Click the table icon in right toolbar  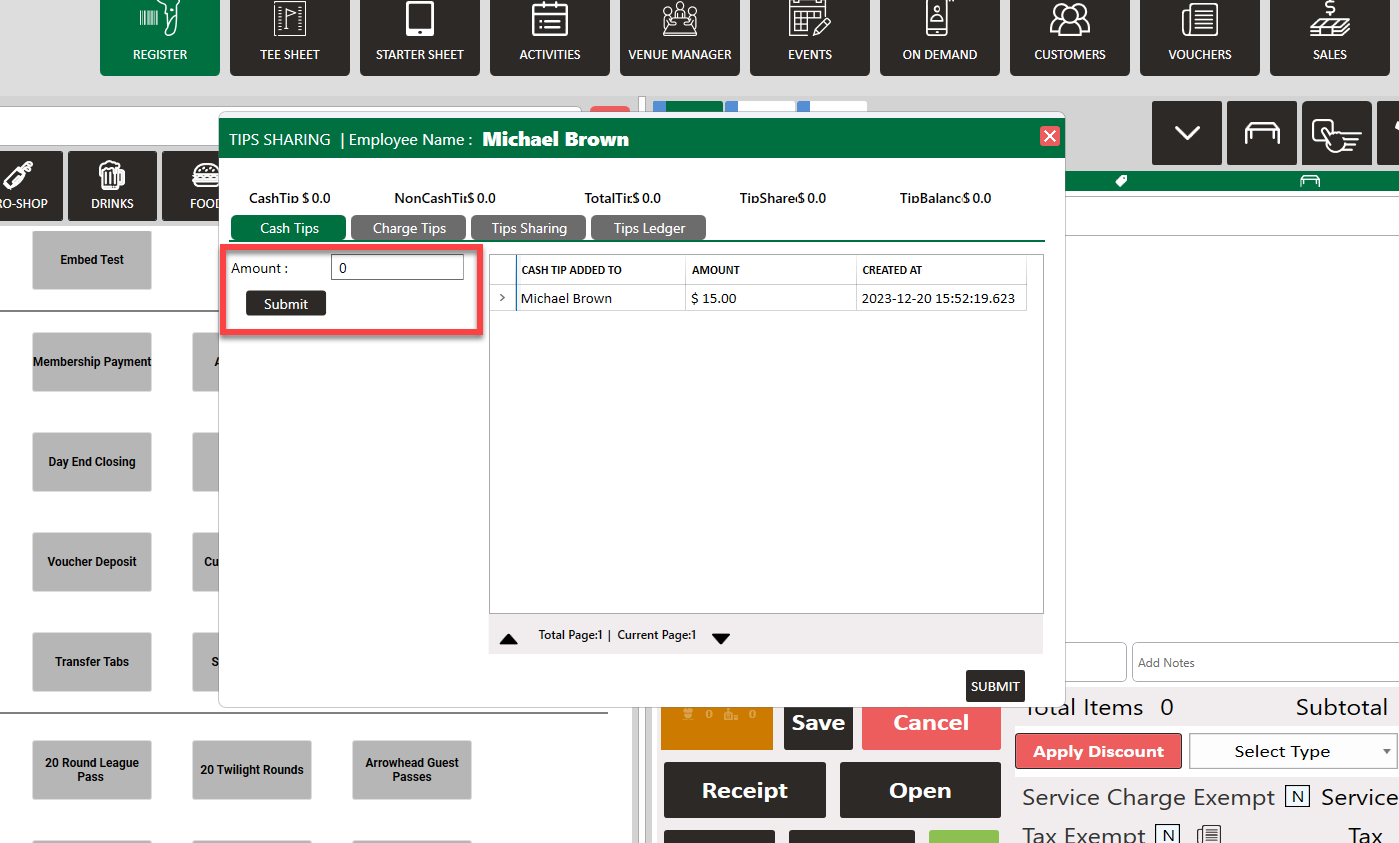coord(1262,133)
